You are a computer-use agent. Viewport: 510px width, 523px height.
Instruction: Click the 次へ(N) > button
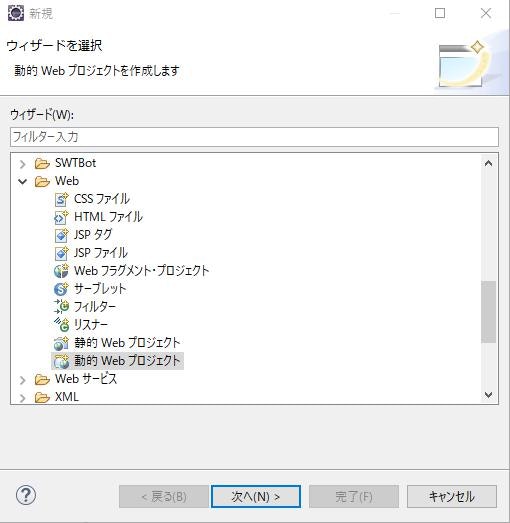point(256,497)
